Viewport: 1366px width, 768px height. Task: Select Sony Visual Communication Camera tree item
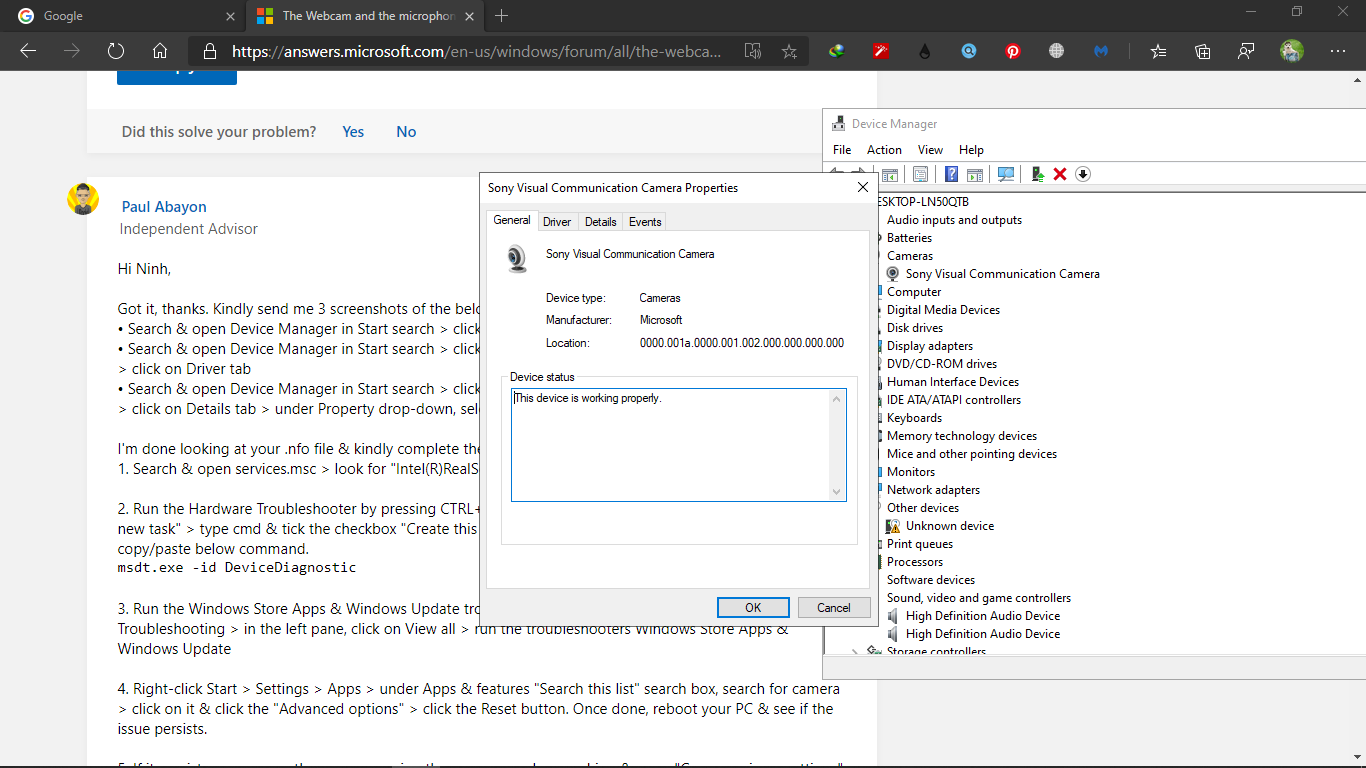tap(1002, 274)
